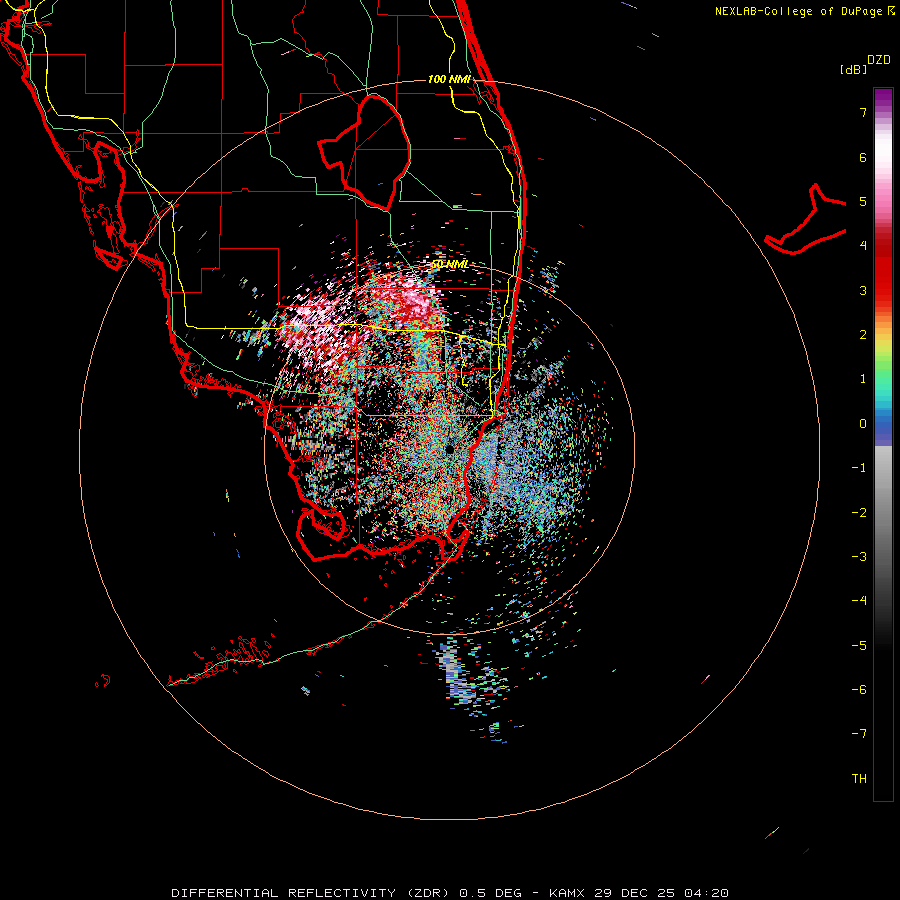This screenshot has height=900, width=900.
Task: Click the '0' value on color scale
Action: pos(863,424)
